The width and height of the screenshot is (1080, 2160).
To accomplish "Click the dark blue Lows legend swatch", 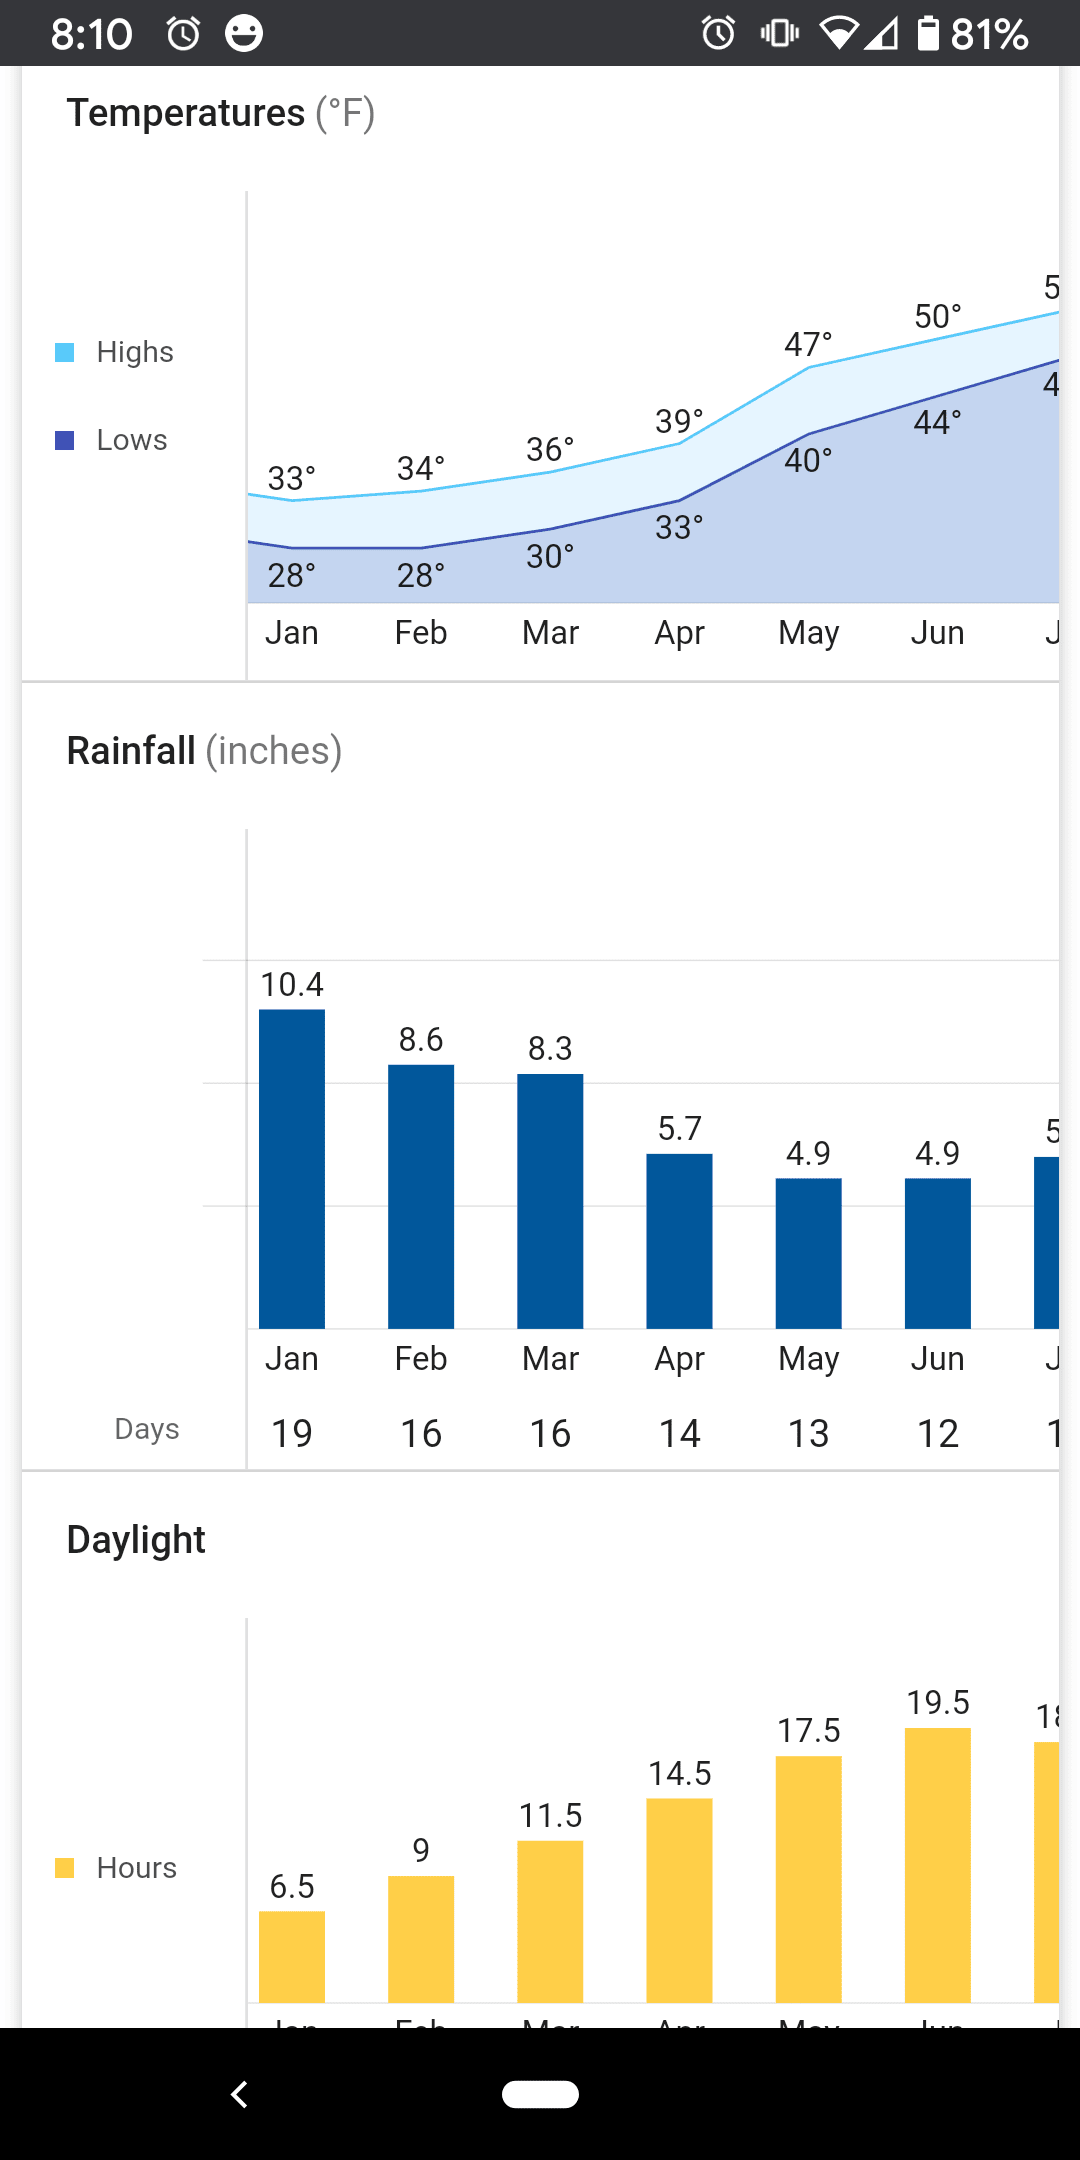I will pyautogui.click(x=65, y=440).
